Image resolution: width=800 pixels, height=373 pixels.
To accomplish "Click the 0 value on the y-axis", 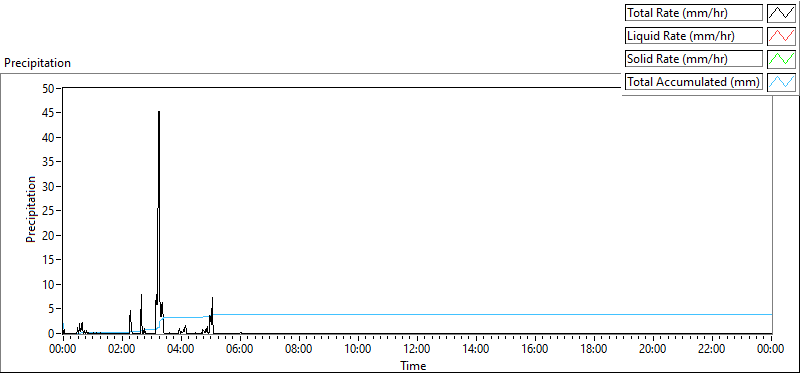I will point(51,333).
